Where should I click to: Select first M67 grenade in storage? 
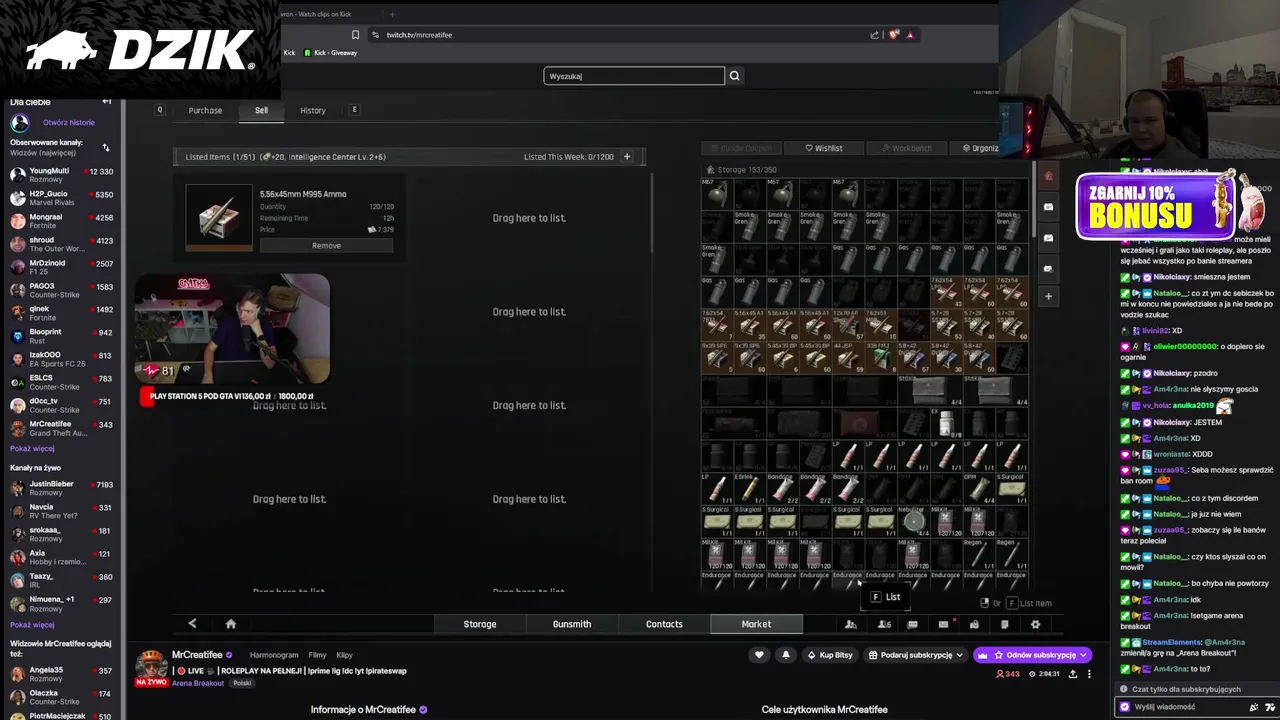716,194
